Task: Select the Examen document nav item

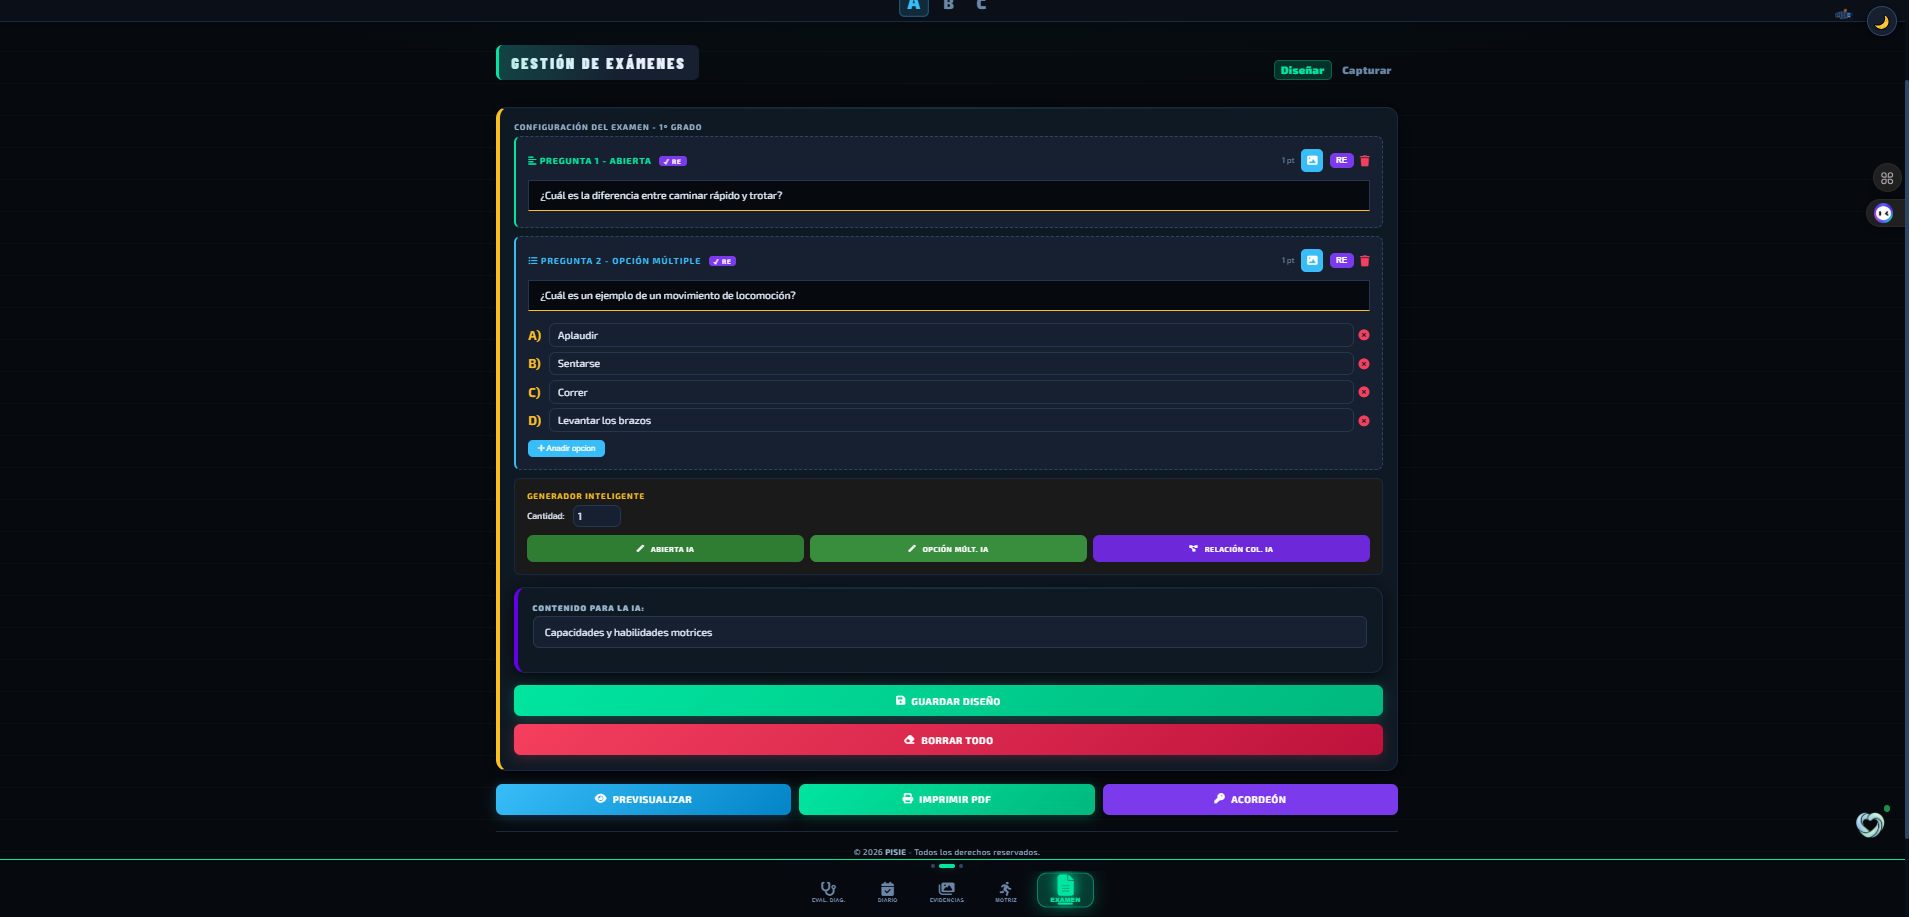Action: point(1065,890)
